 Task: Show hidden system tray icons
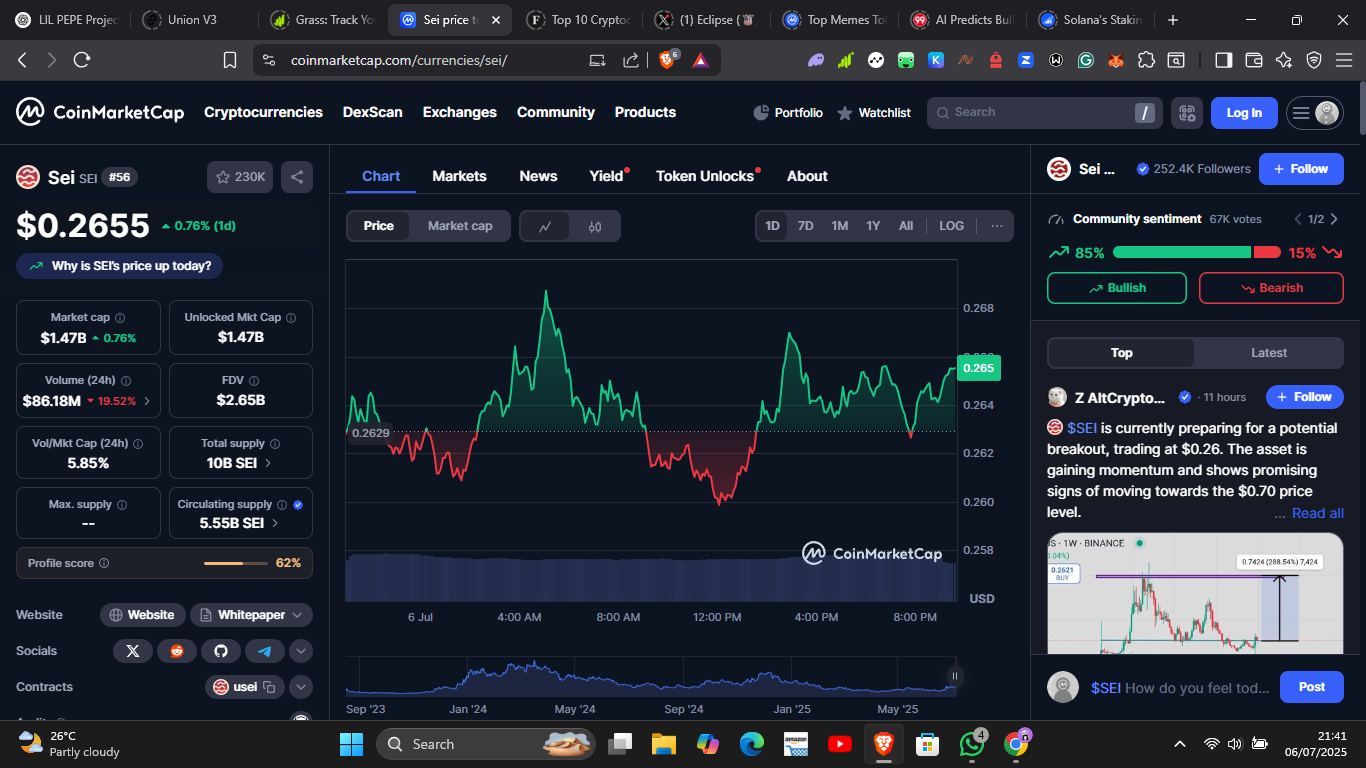pyautogui.click(x=1180, y=744)
